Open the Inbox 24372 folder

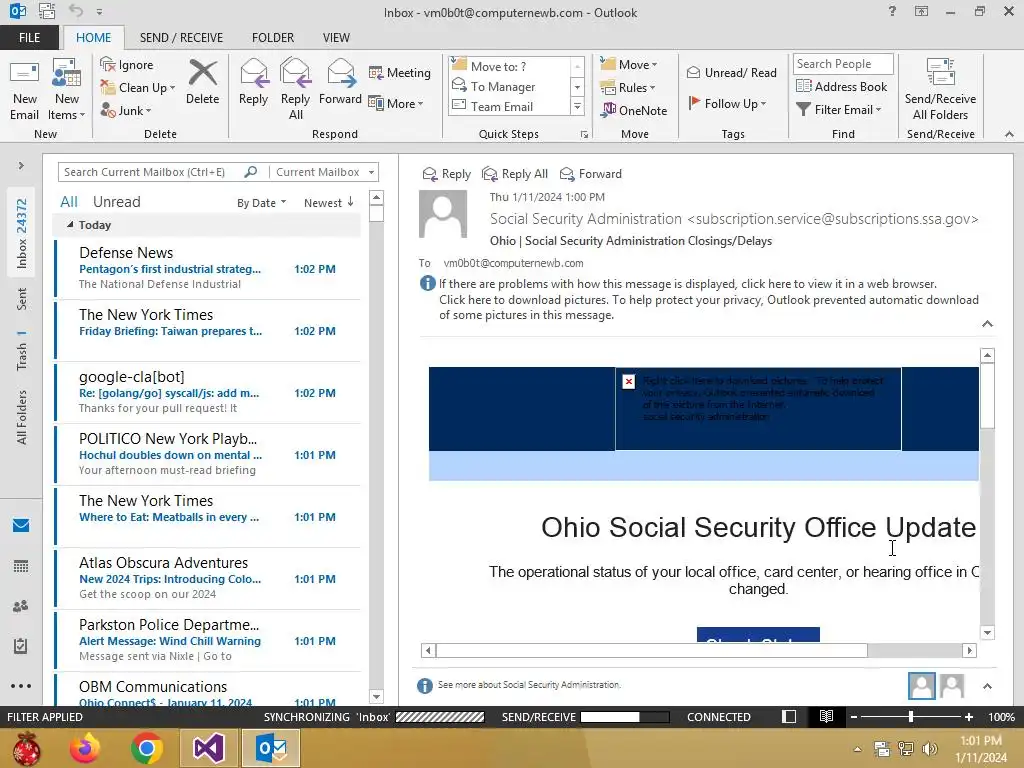(x=22, y=233)
